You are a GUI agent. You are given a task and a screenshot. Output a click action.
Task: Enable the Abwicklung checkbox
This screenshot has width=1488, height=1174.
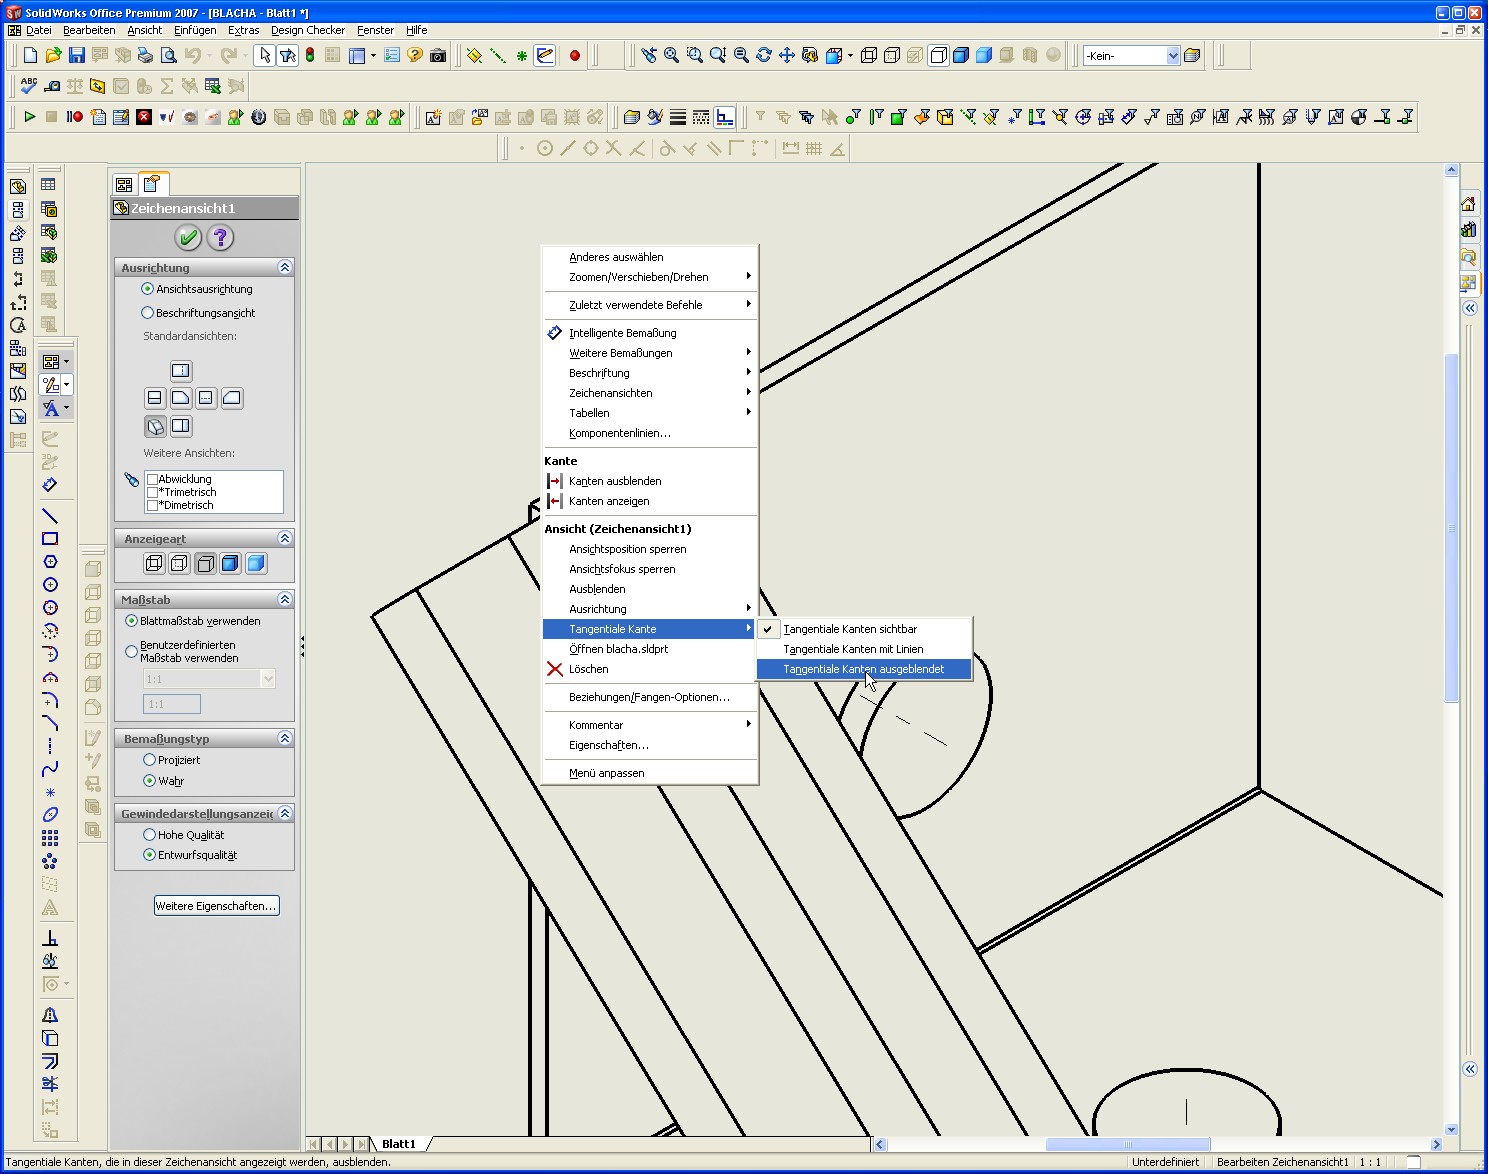point(153,479)
